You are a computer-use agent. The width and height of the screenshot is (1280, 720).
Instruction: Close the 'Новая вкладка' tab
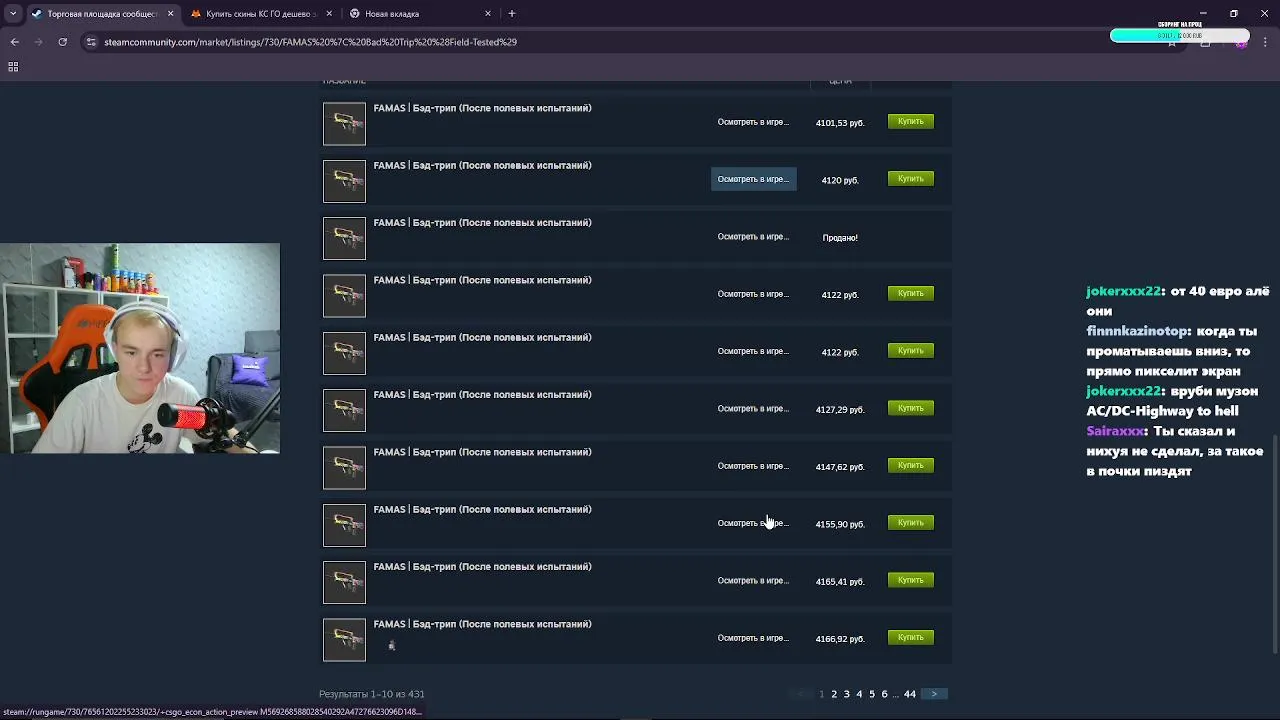click(488, 14)
